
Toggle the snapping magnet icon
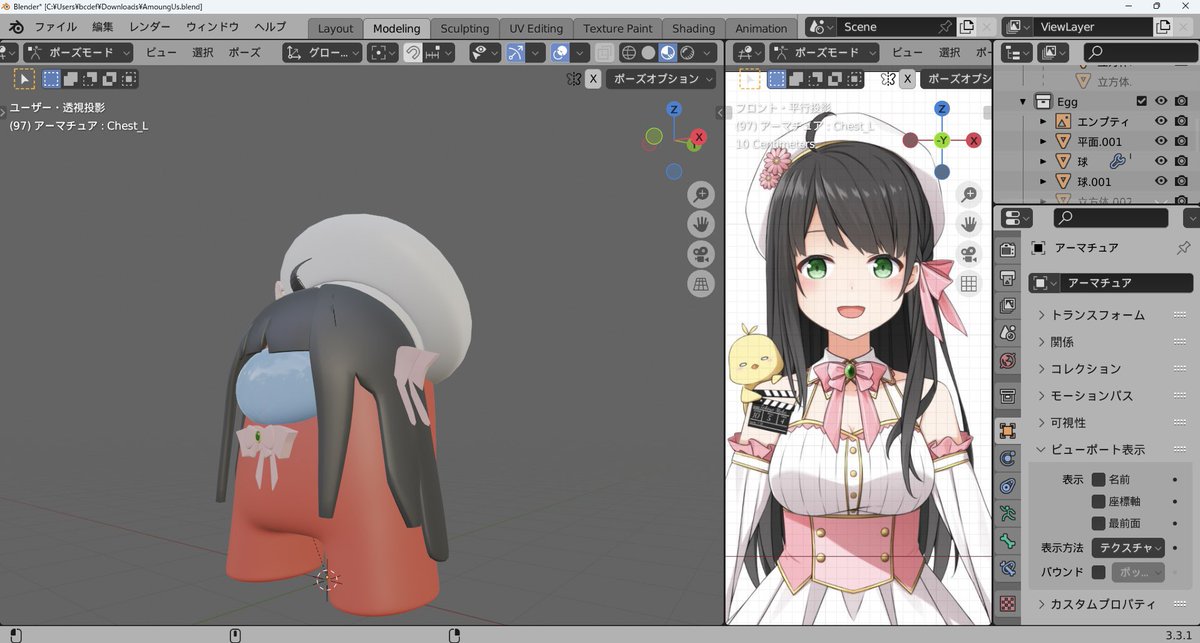412,53
